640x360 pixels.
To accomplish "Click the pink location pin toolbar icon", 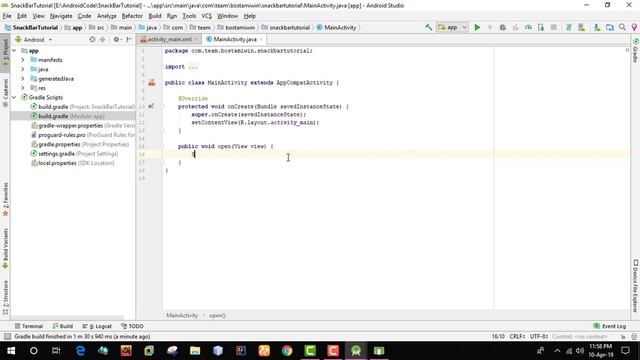I will tap(634, 27).
